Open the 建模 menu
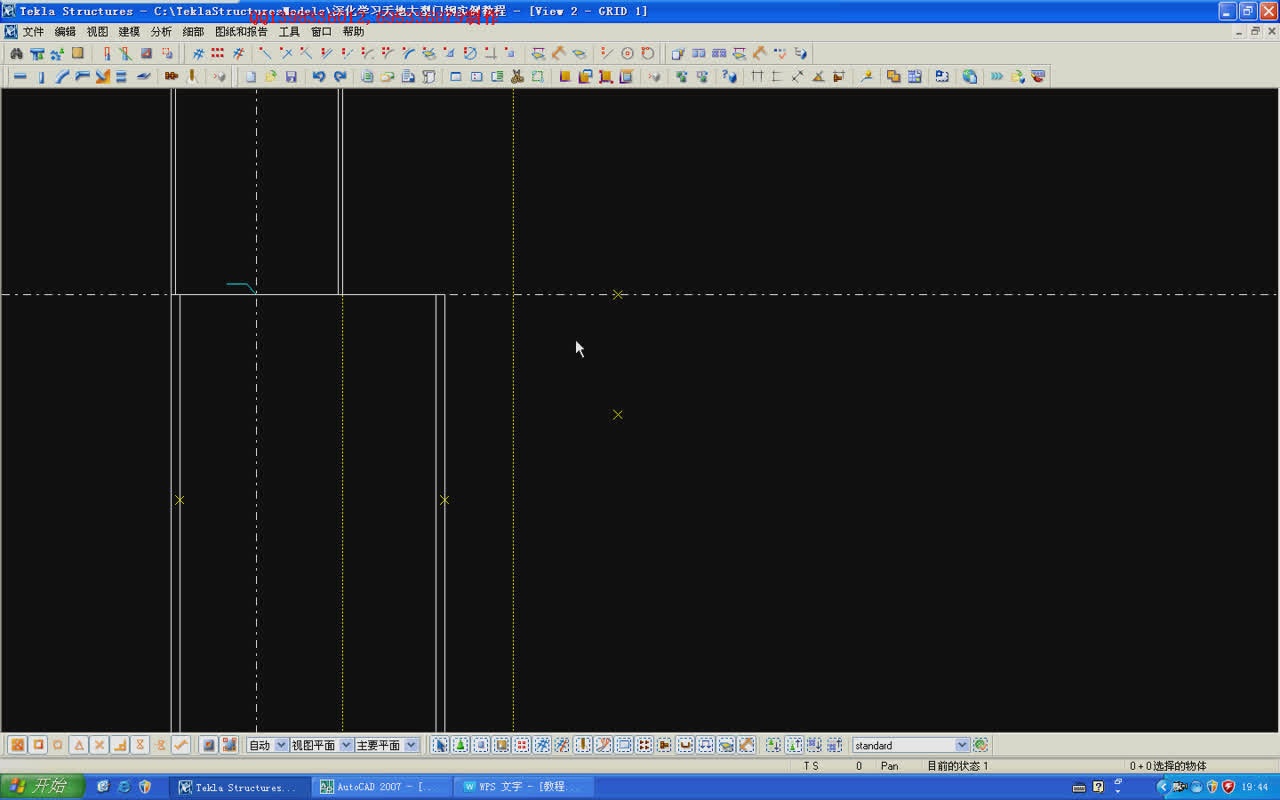Screen dimensions: 1280x800 pos(129,32)
